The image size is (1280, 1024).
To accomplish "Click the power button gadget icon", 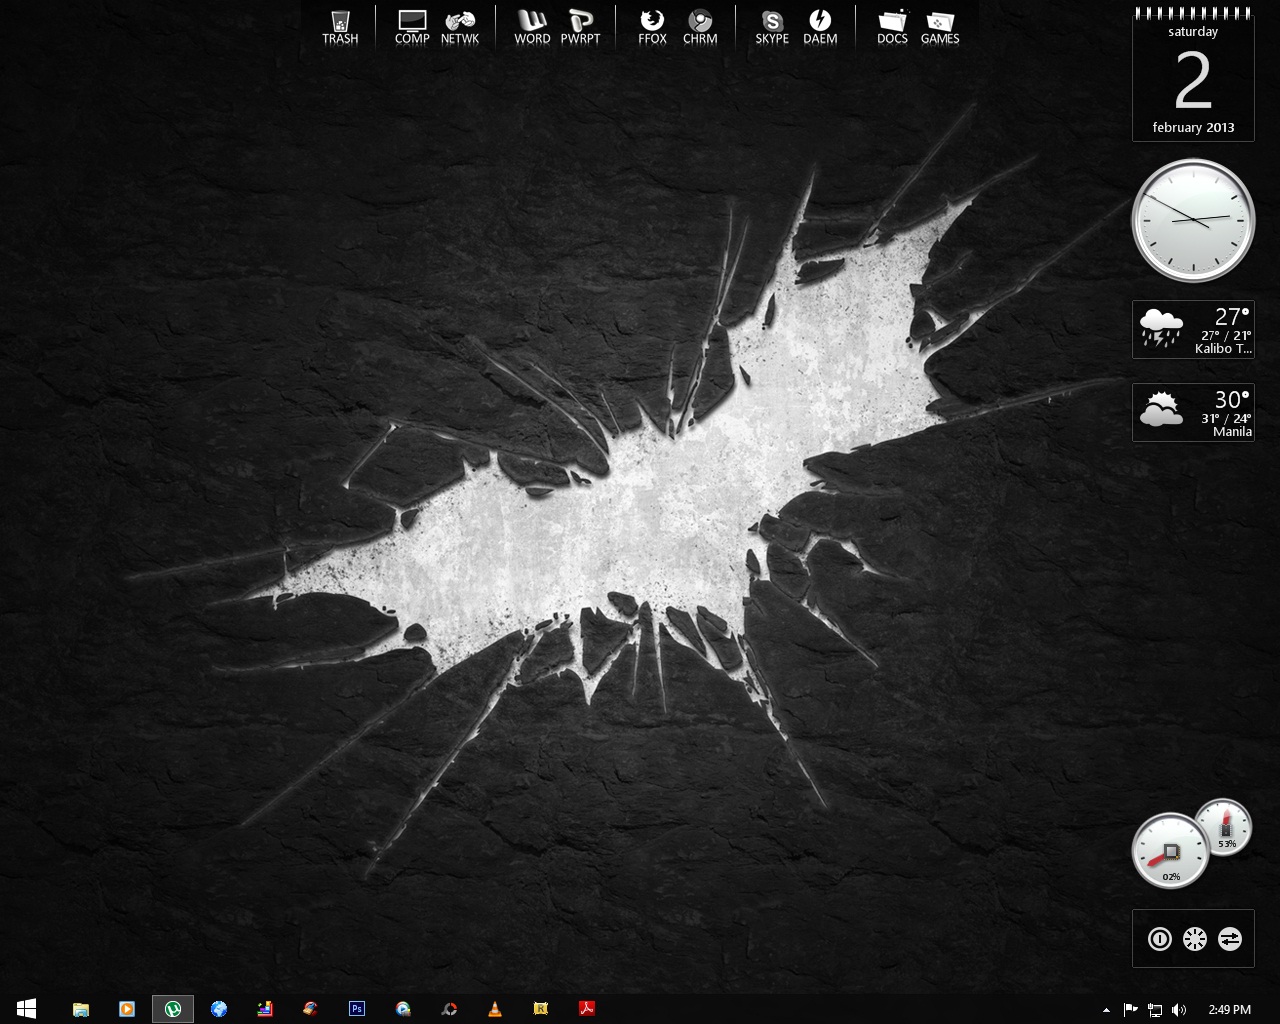I will click(x=1159, y=939).
